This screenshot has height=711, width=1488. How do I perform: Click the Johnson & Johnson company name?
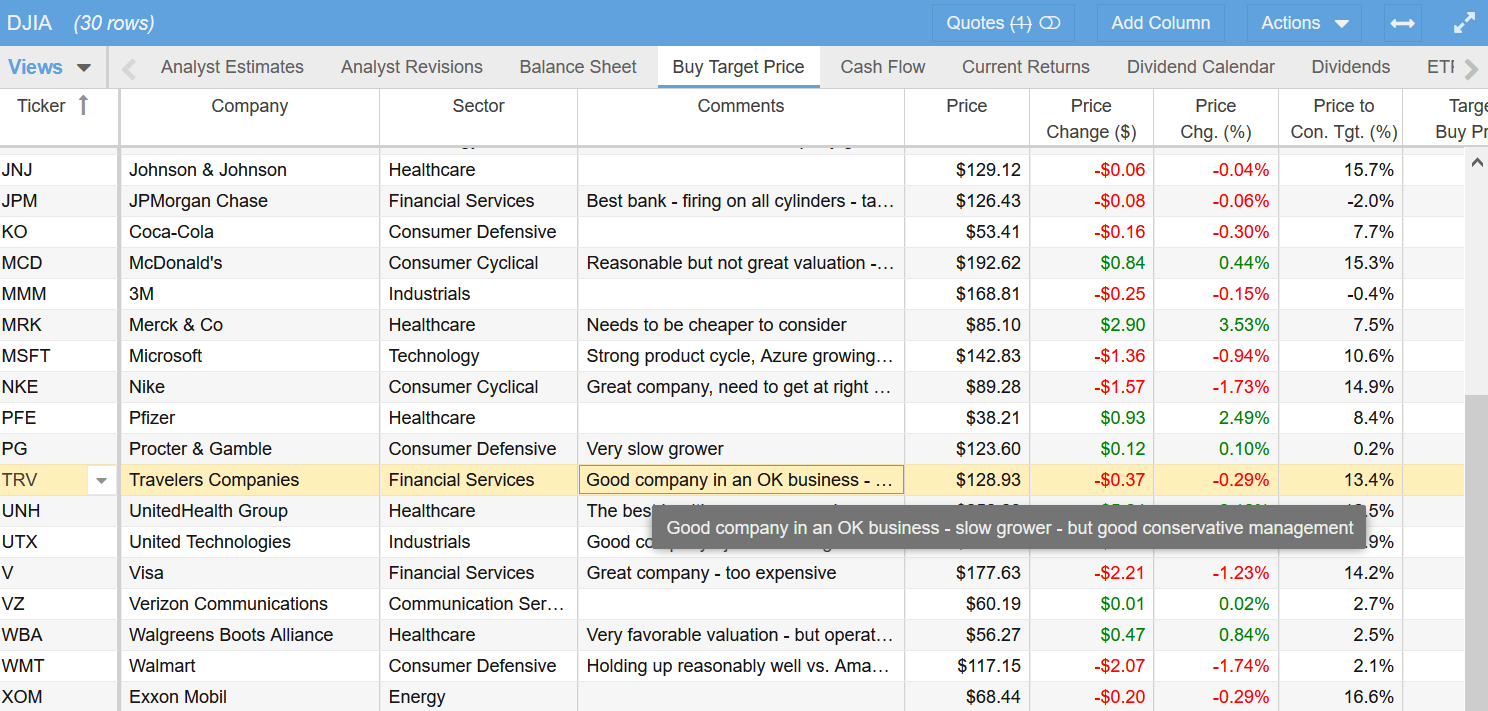pyautogui.click(x=208, y=170)
